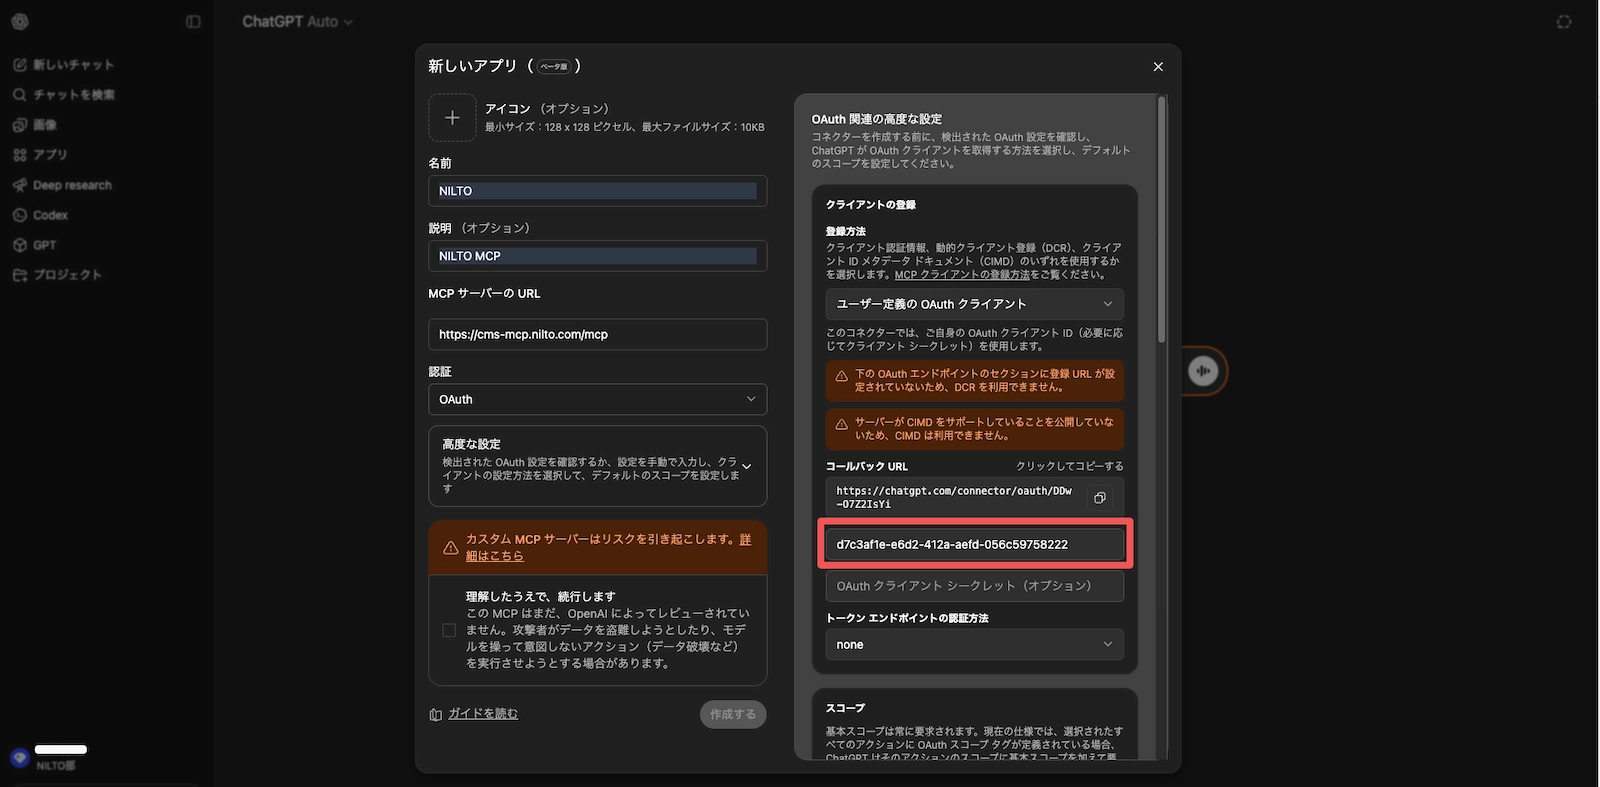This screenshot has height=787, width=1600.
Task: Open the ガイドを読む link
Action: tap(482, 714)
